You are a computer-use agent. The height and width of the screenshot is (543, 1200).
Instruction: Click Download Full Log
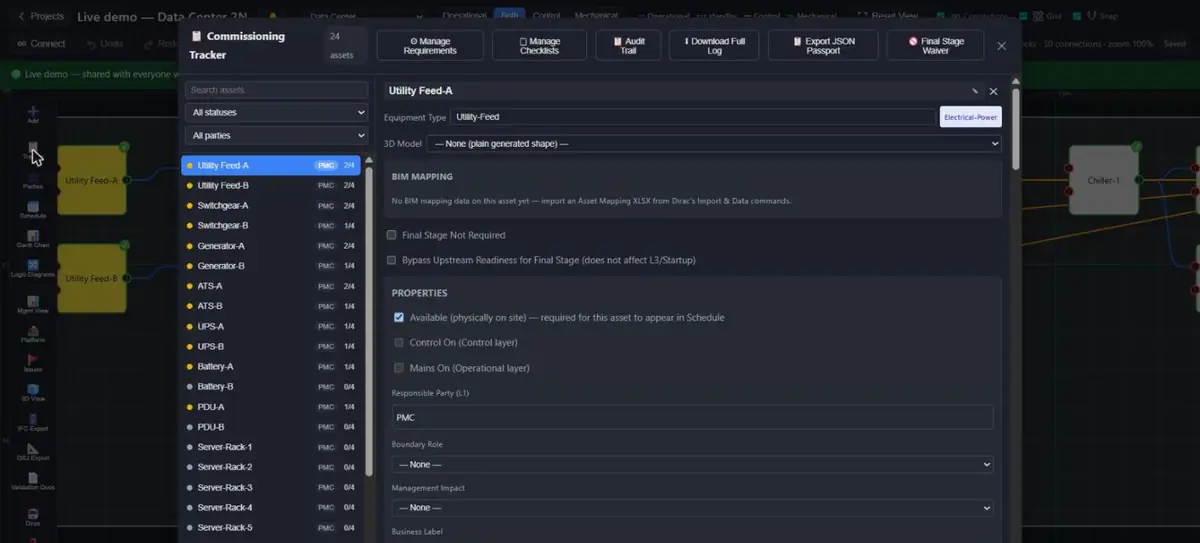[714, 45]
